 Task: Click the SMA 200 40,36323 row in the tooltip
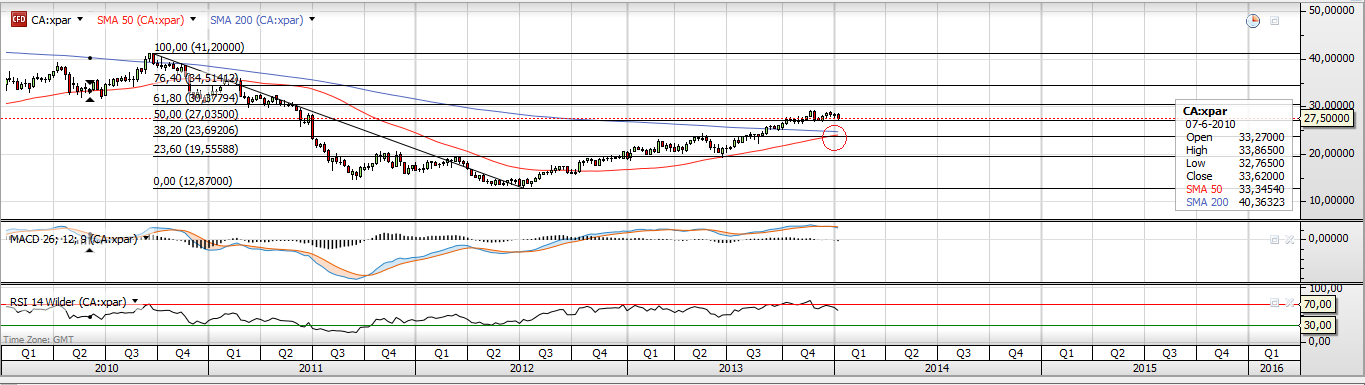(1235, 202)
